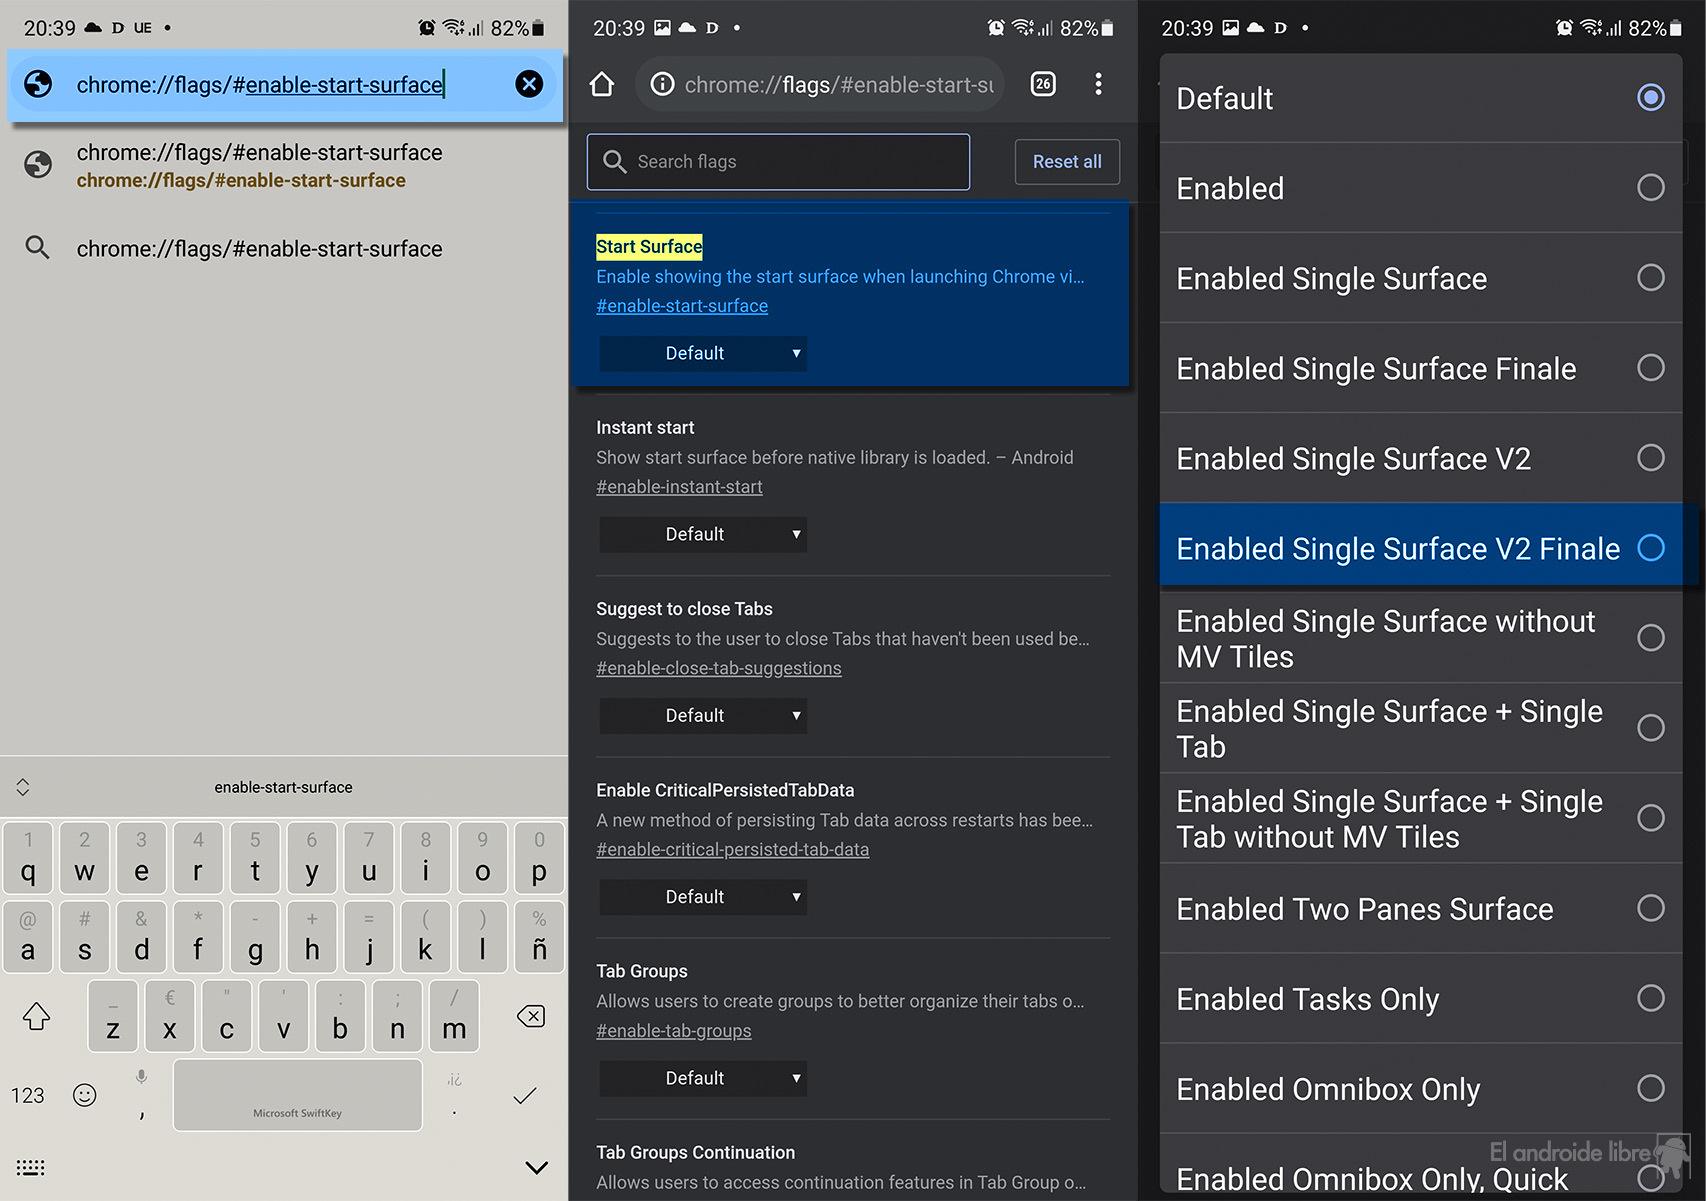Screen dimensions: 1706x1201
Task: Open the Tab Groups Default dropdown
Action: (703, 1078)
